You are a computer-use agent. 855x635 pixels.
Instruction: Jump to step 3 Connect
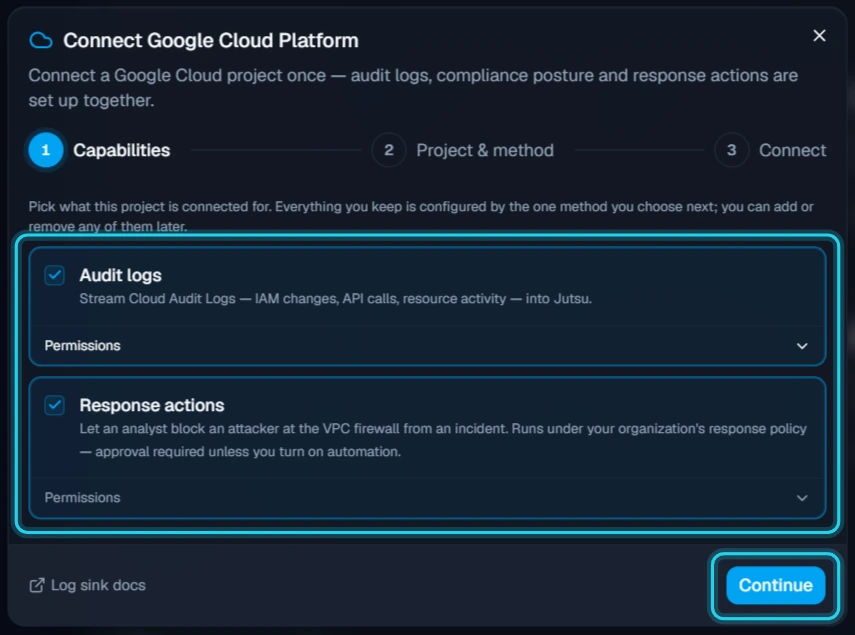tap(770, 150)
